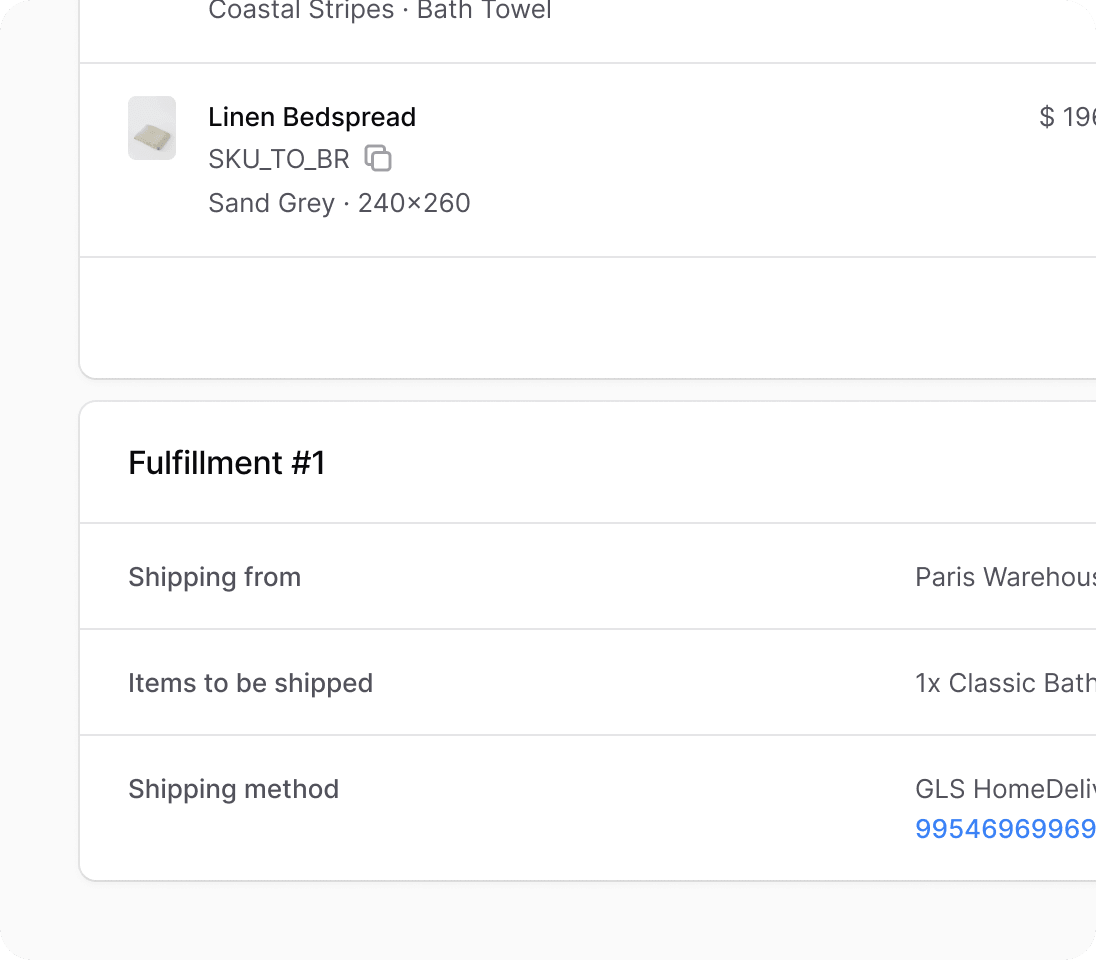Viewport: 1096px width, 960px height.
Task: Click the dollar sign before the price
Action: [1046, 117]
